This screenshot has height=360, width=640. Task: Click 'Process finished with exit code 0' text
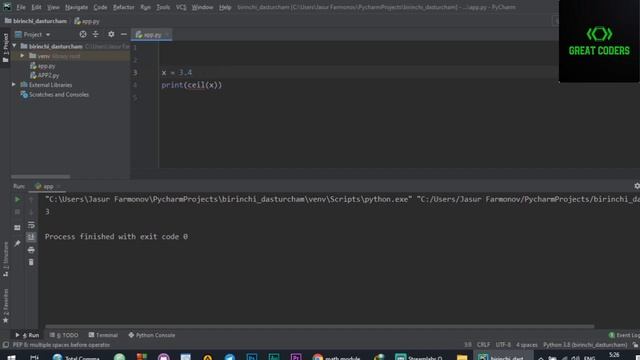click(x=116, y=237)
